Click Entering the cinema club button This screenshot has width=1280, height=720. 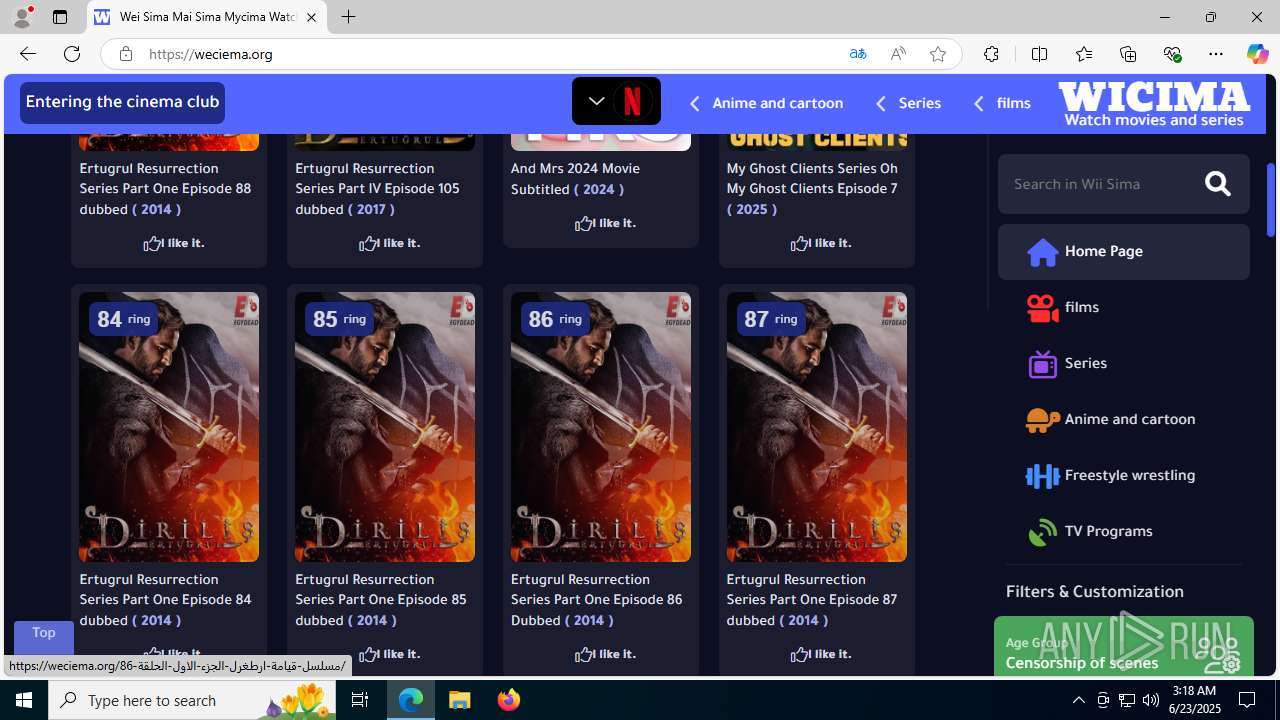click(x=122, y=102)
